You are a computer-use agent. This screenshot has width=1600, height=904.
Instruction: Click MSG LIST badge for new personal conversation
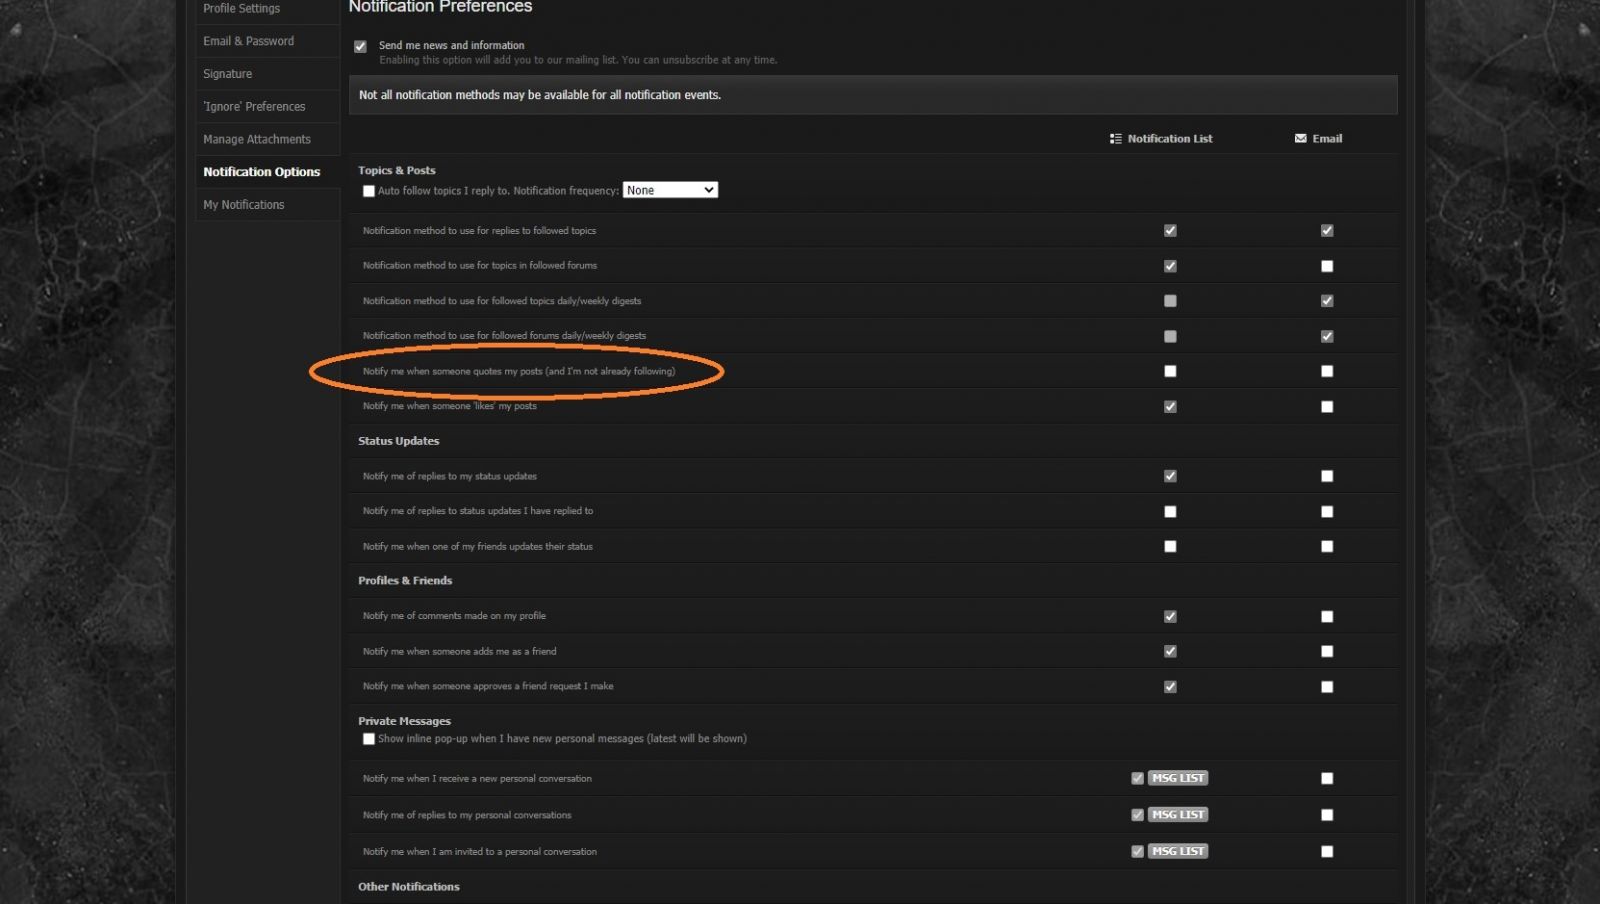tap(1178, 778)
